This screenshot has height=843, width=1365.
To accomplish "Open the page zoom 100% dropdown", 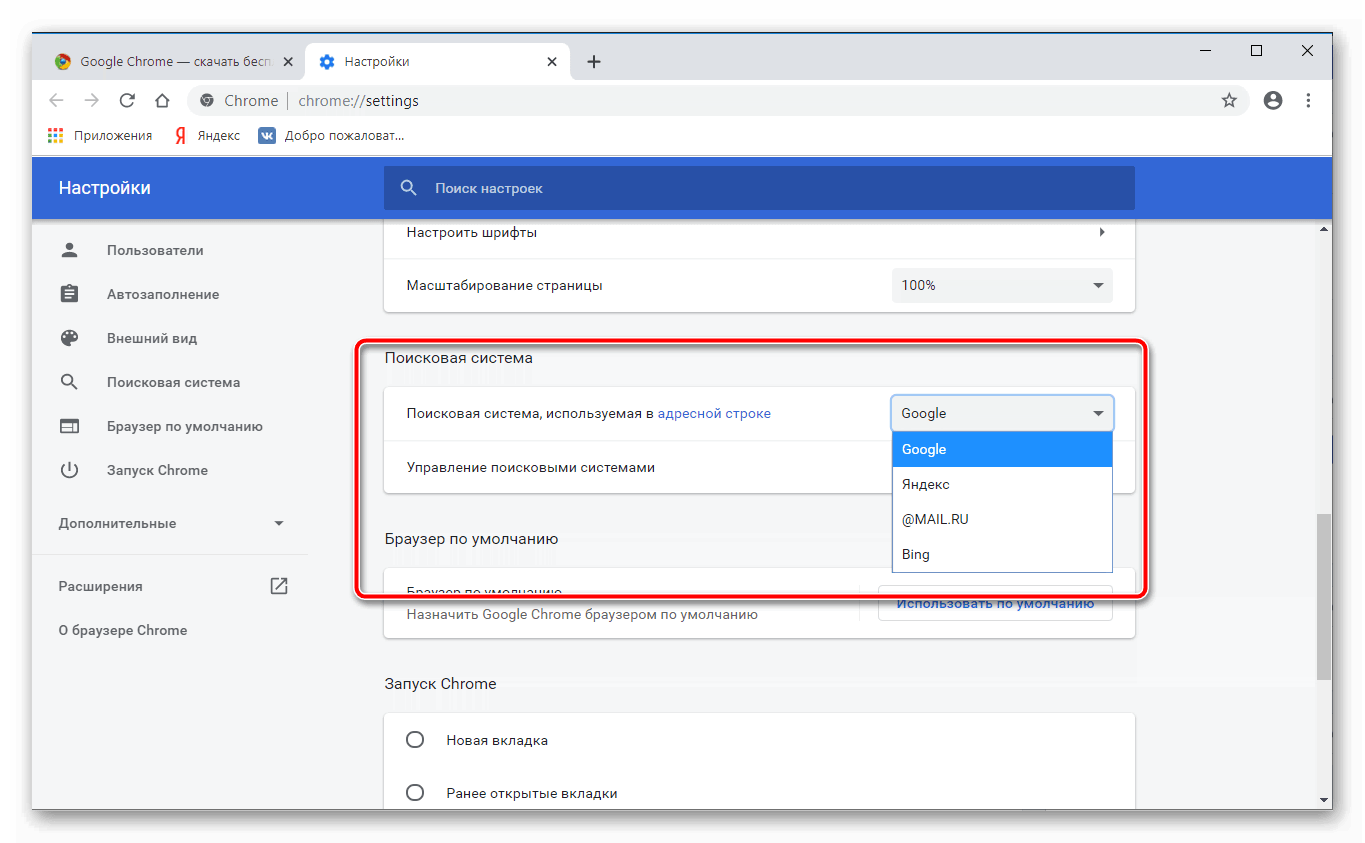I will coord(1002,285).
